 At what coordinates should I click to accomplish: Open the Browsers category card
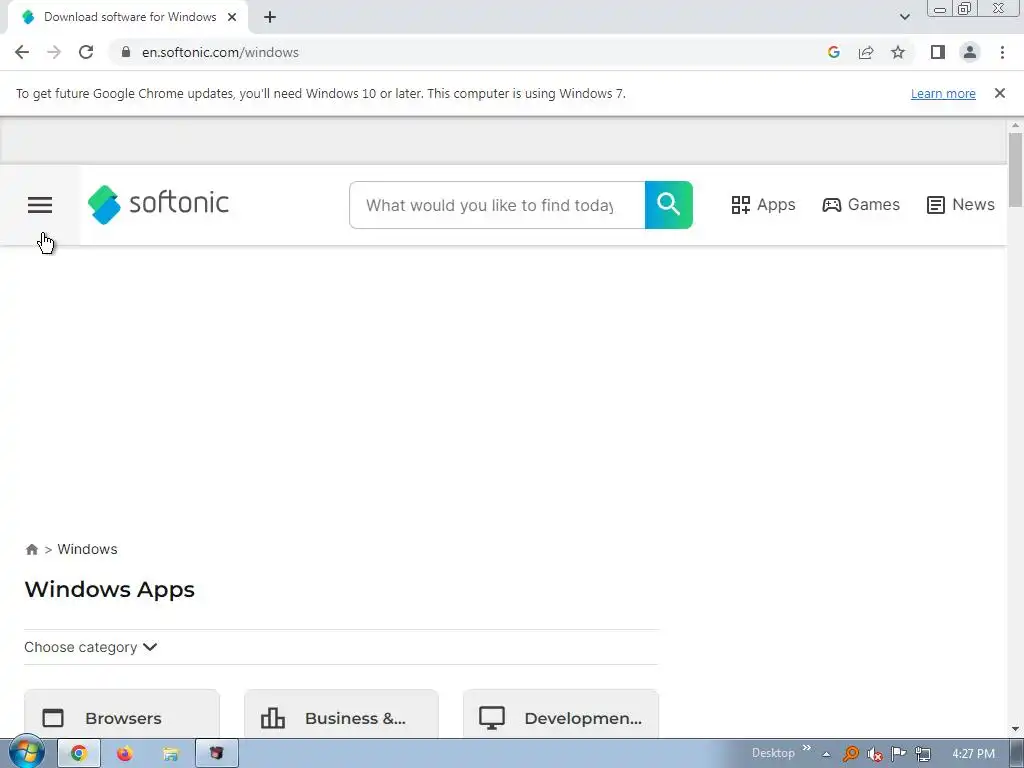tap(121, 714)
